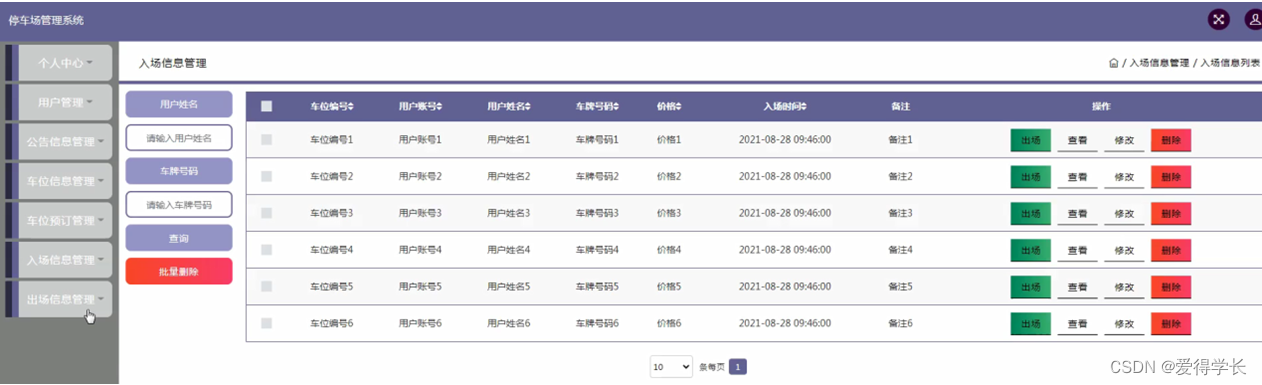This screenshot has height=385, width=1262.
Task: Focus the 请输入用户姓名 input field
Action: click(179, 138)
